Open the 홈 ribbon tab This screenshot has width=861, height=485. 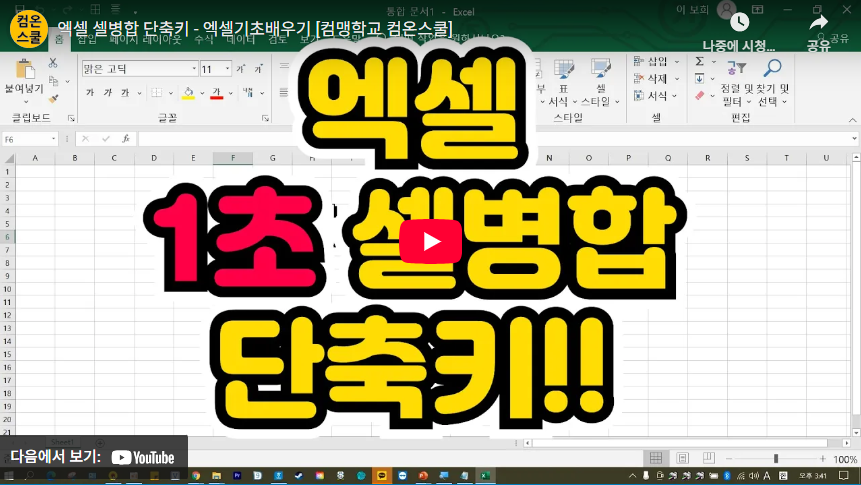pyautogui.click(x=59, y=40)
